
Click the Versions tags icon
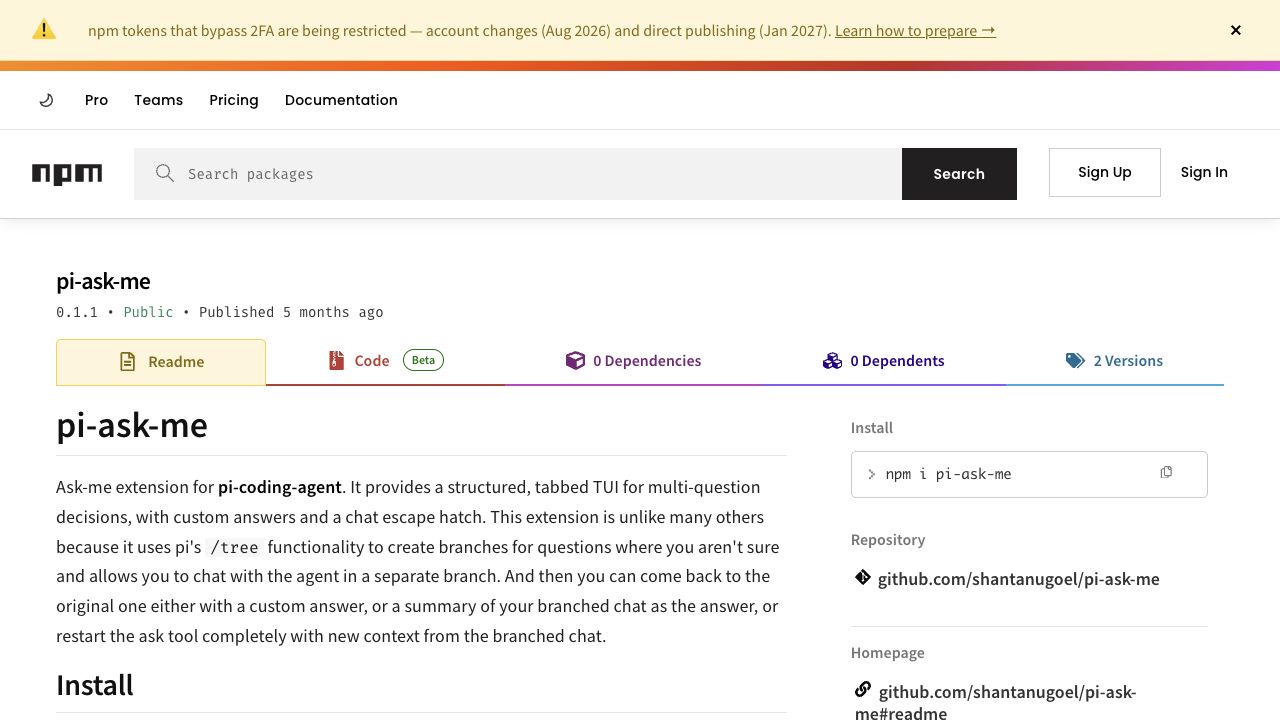pyautogui.click(x=1075, y=361)
